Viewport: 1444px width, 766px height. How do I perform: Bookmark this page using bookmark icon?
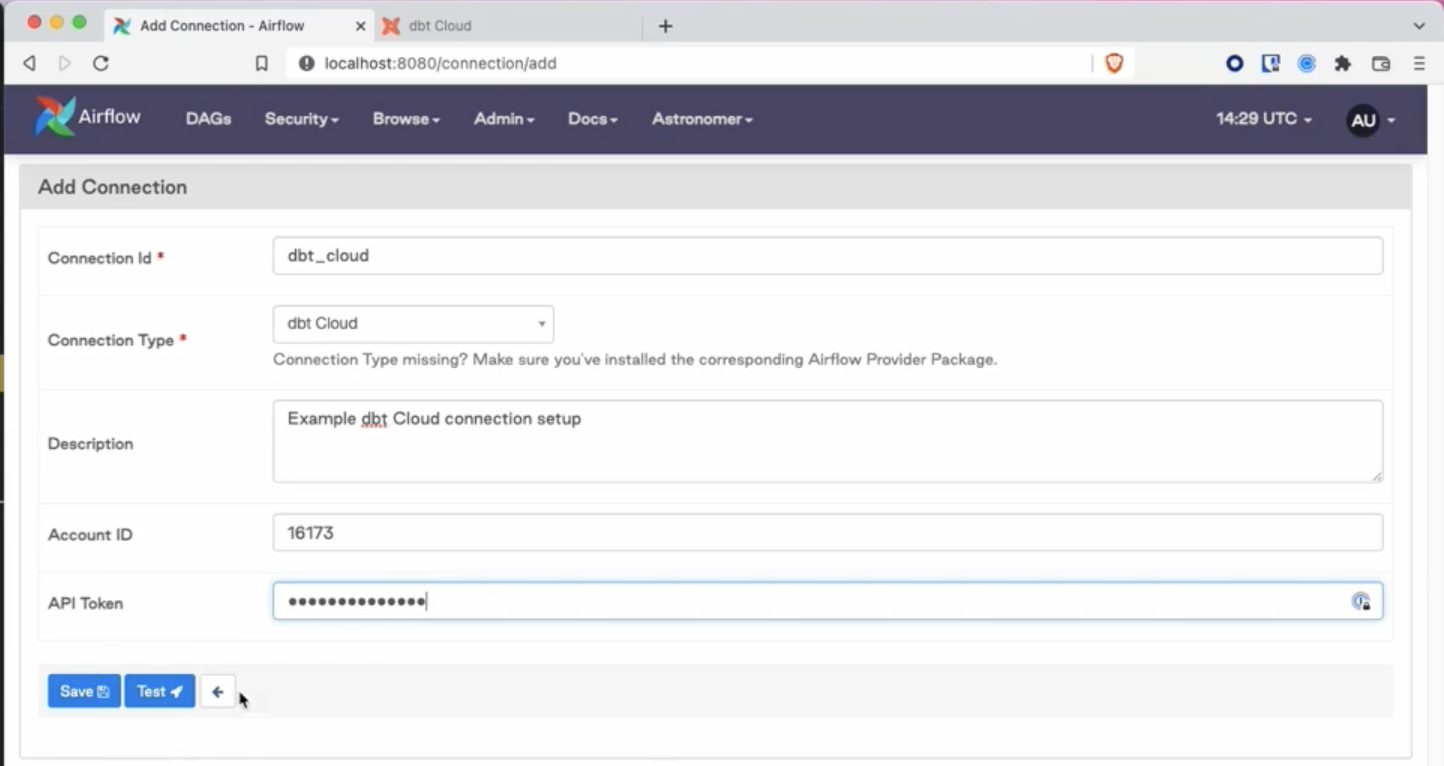pyautogui.click(x=262, y=63)
